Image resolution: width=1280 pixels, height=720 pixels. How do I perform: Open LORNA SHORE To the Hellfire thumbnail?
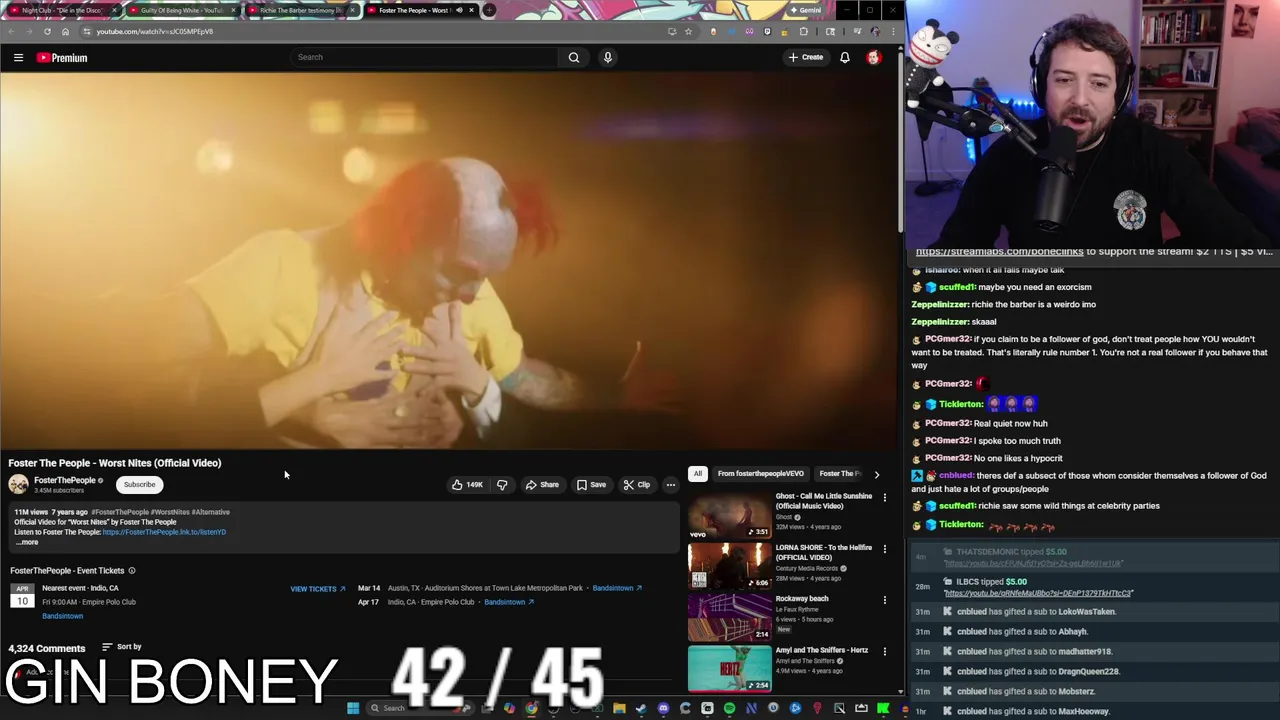pyautogui.click(x=729, y=566)
